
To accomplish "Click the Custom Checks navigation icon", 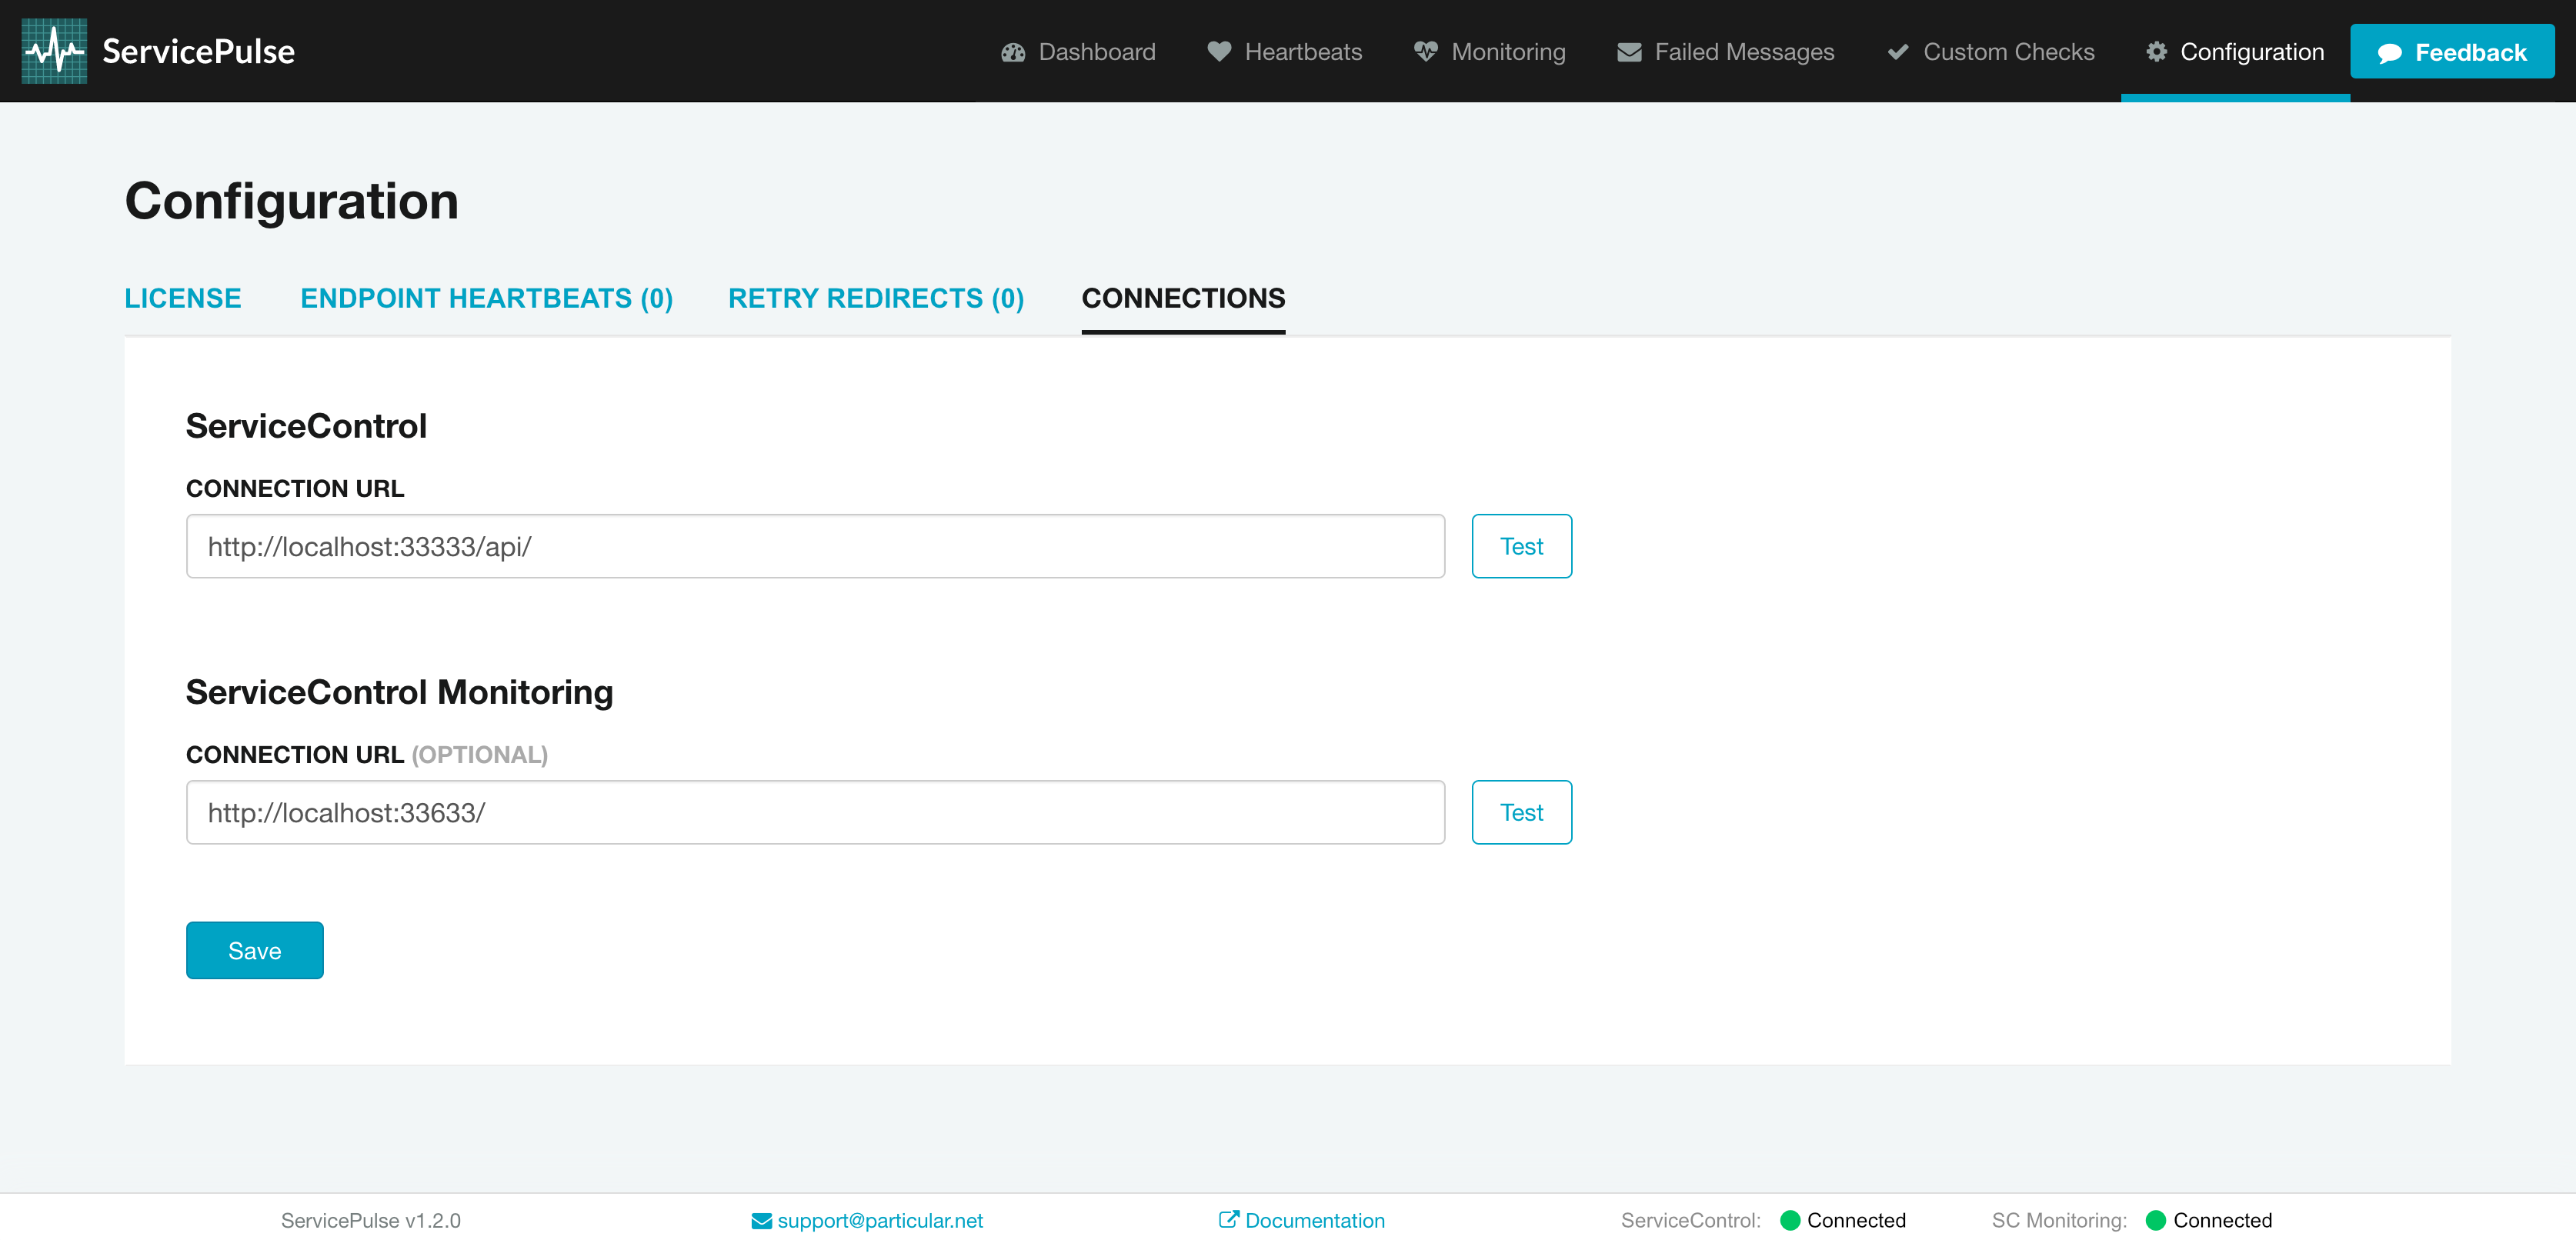I will pos(1897,51).
